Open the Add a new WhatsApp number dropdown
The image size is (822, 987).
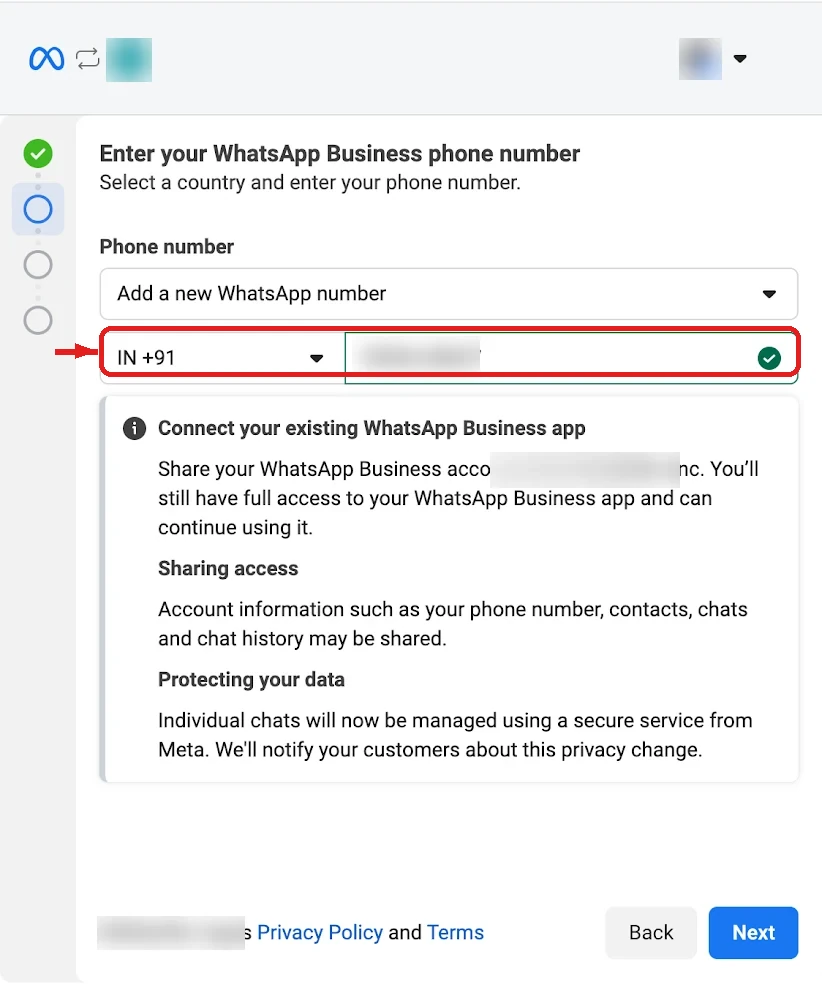click(449, 294)
